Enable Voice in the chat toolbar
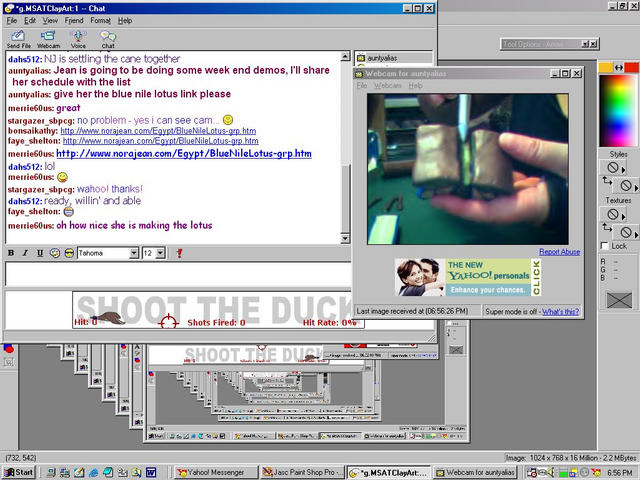Viewport: 640px width, 480px height. click(78, 40)
